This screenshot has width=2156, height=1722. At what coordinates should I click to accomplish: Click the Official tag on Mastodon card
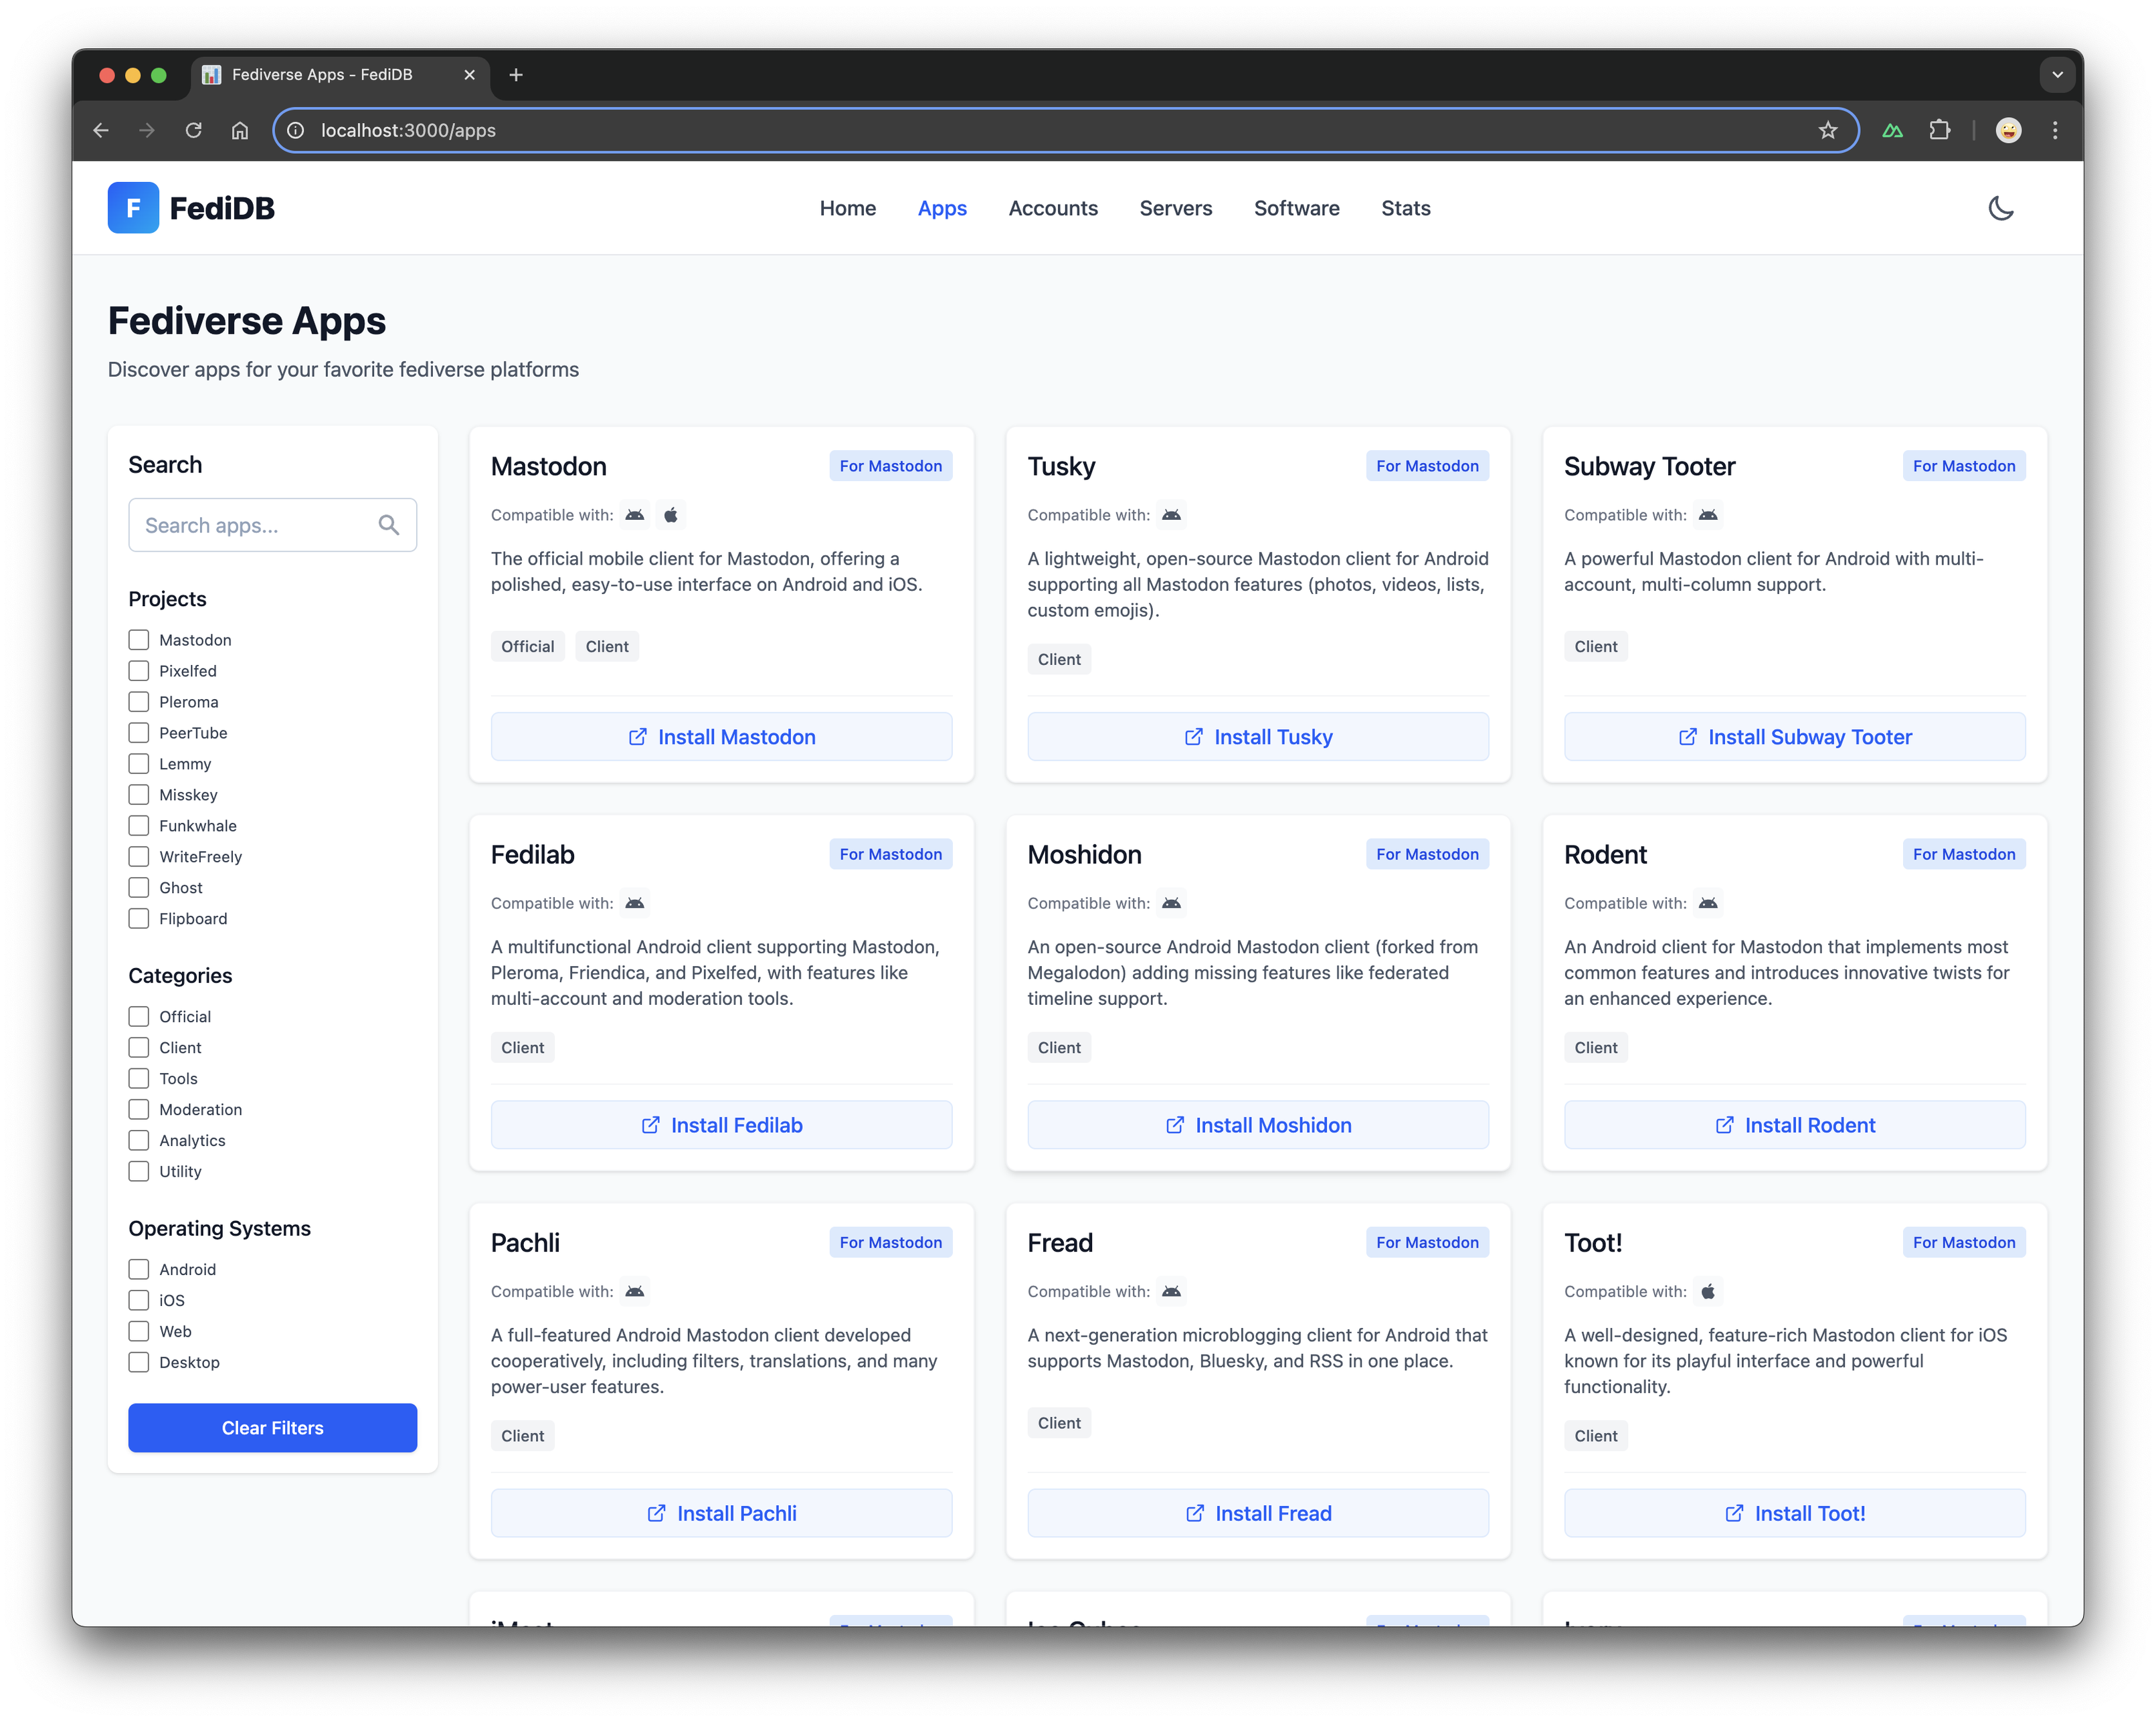pos(528,646)
